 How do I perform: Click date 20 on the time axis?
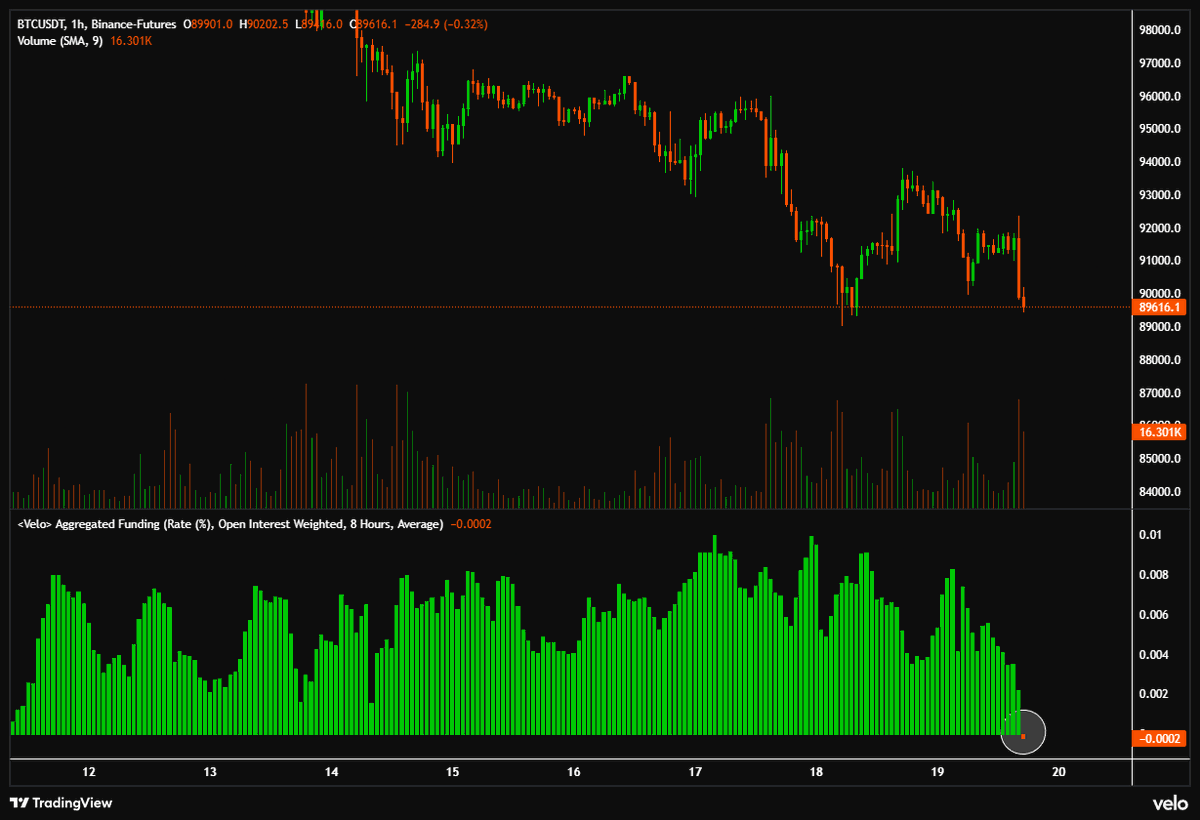1059,772
